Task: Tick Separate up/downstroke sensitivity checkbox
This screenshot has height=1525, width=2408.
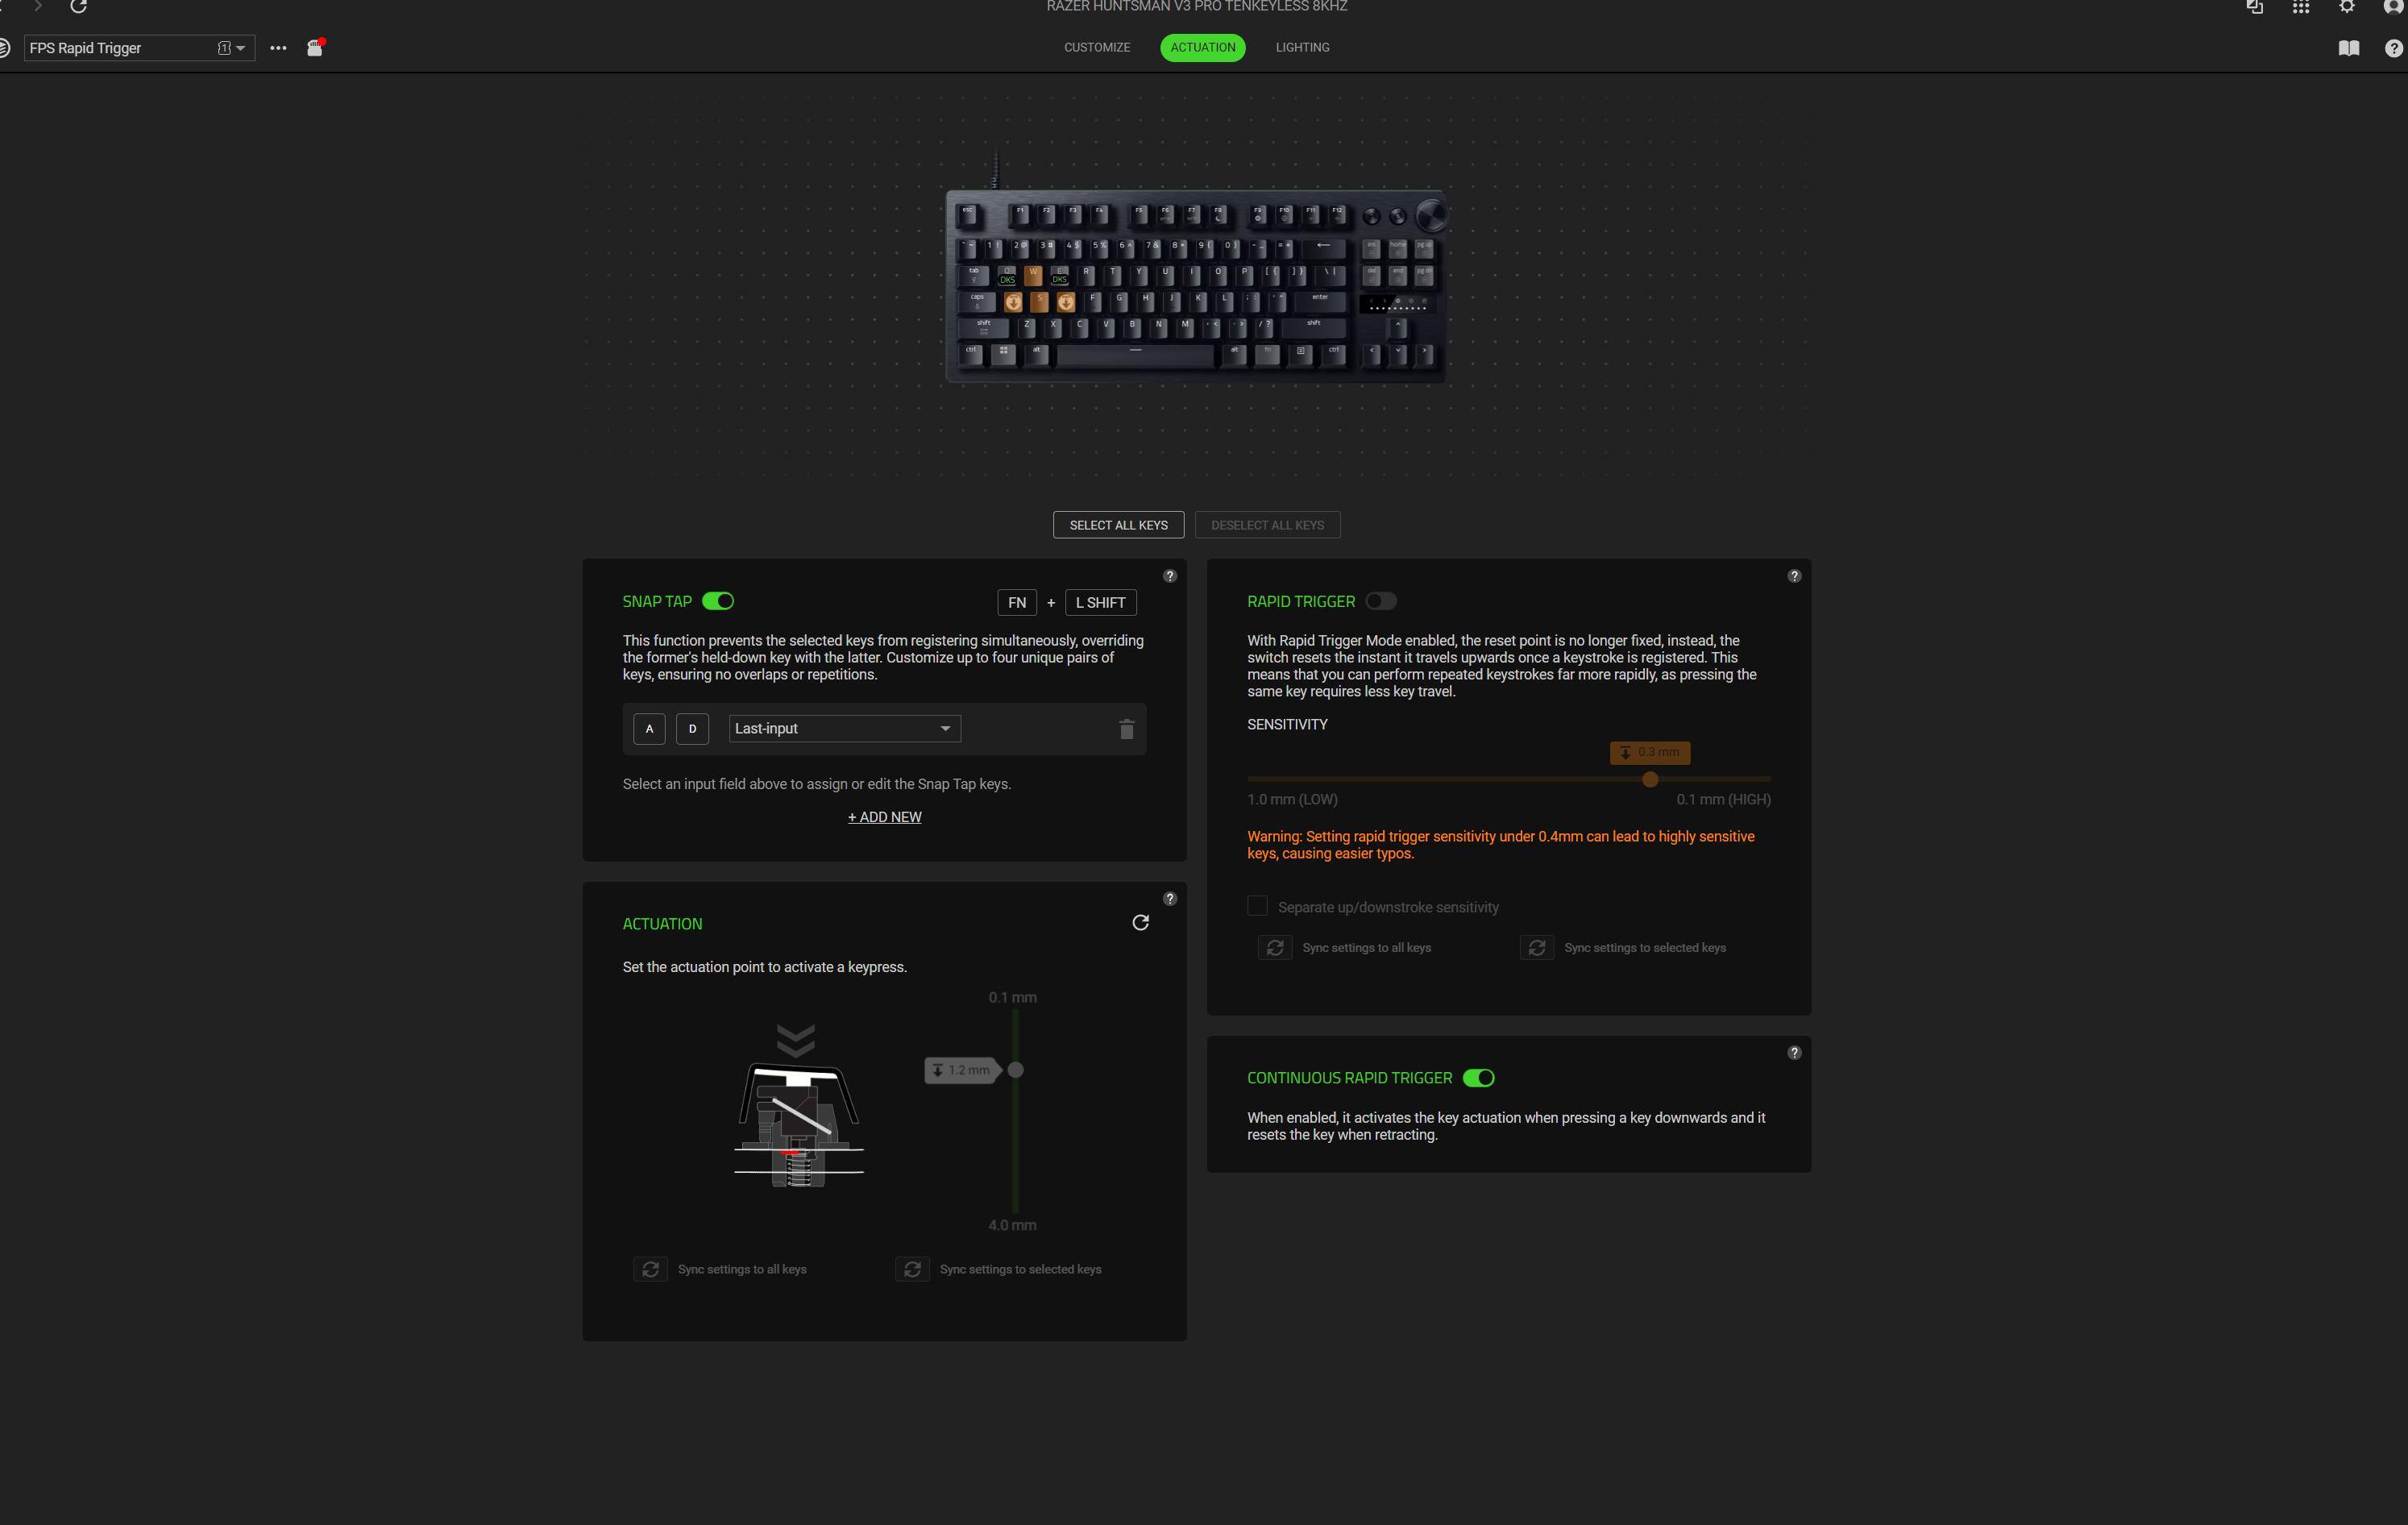Action: pyautogui.click(x=1257, y=906)
